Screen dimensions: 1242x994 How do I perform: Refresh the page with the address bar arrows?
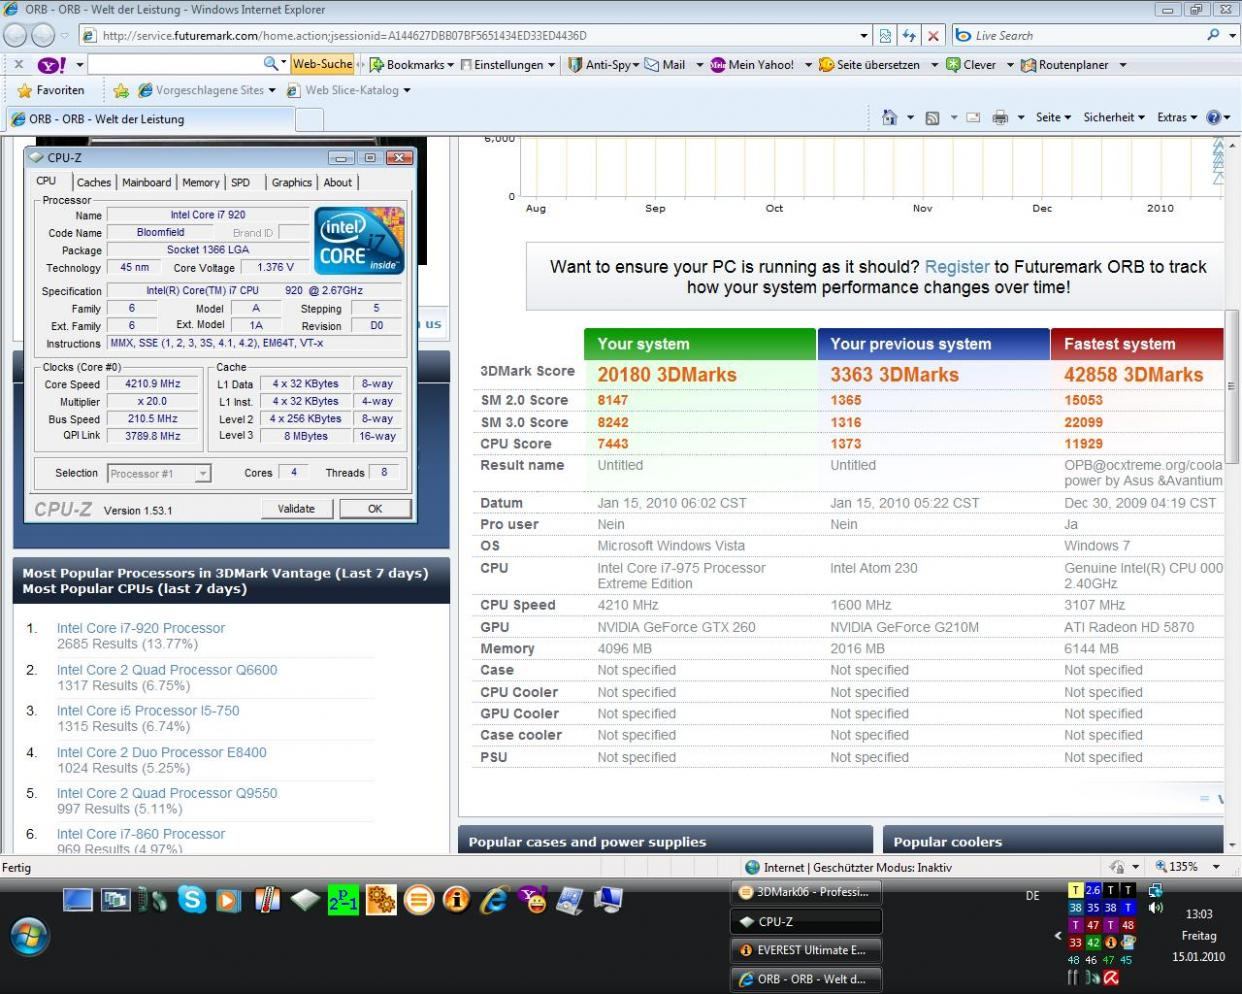(x=909, y=35)
